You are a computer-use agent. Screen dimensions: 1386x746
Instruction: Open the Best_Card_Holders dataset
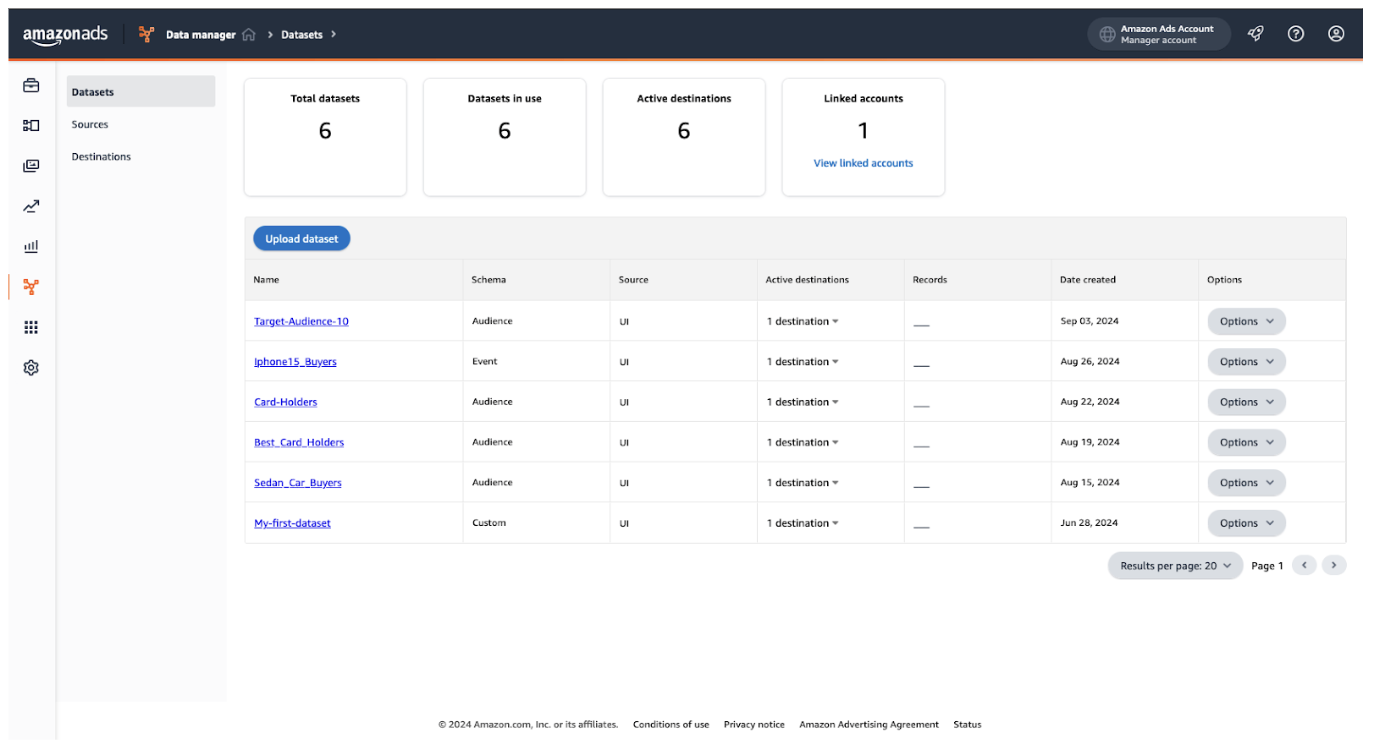pyautogui.click(x=299, y=442)
